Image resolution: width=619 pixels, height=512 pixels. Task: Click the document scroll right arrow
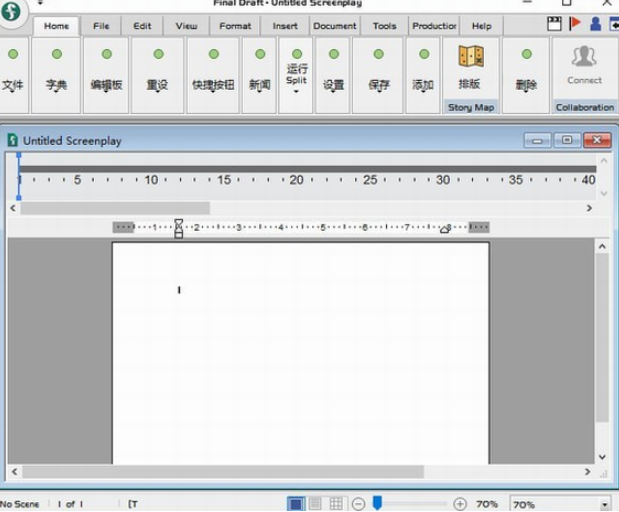tap(587, 472)
